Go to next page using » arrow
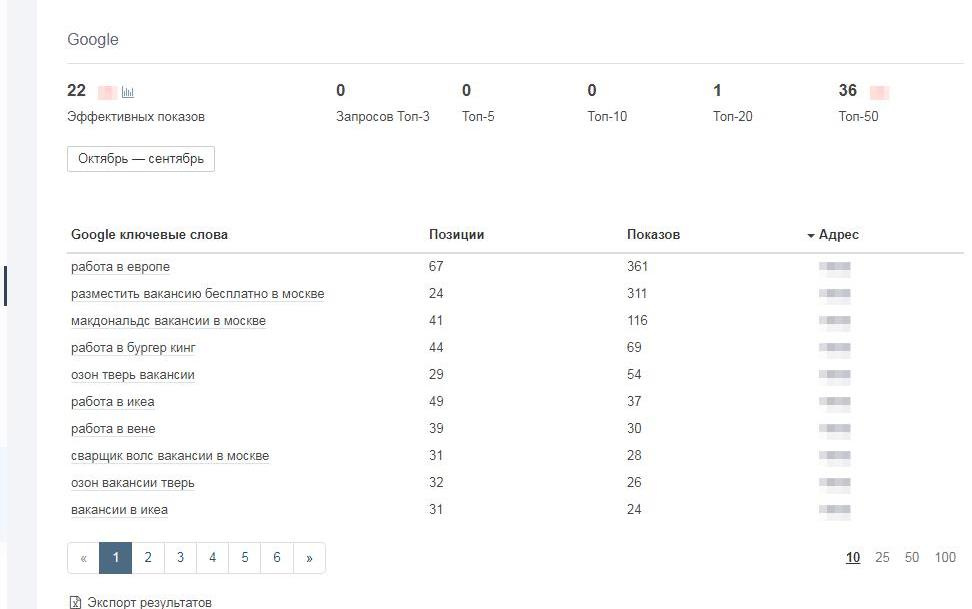The image size is (972, 609). click(309, 558)
